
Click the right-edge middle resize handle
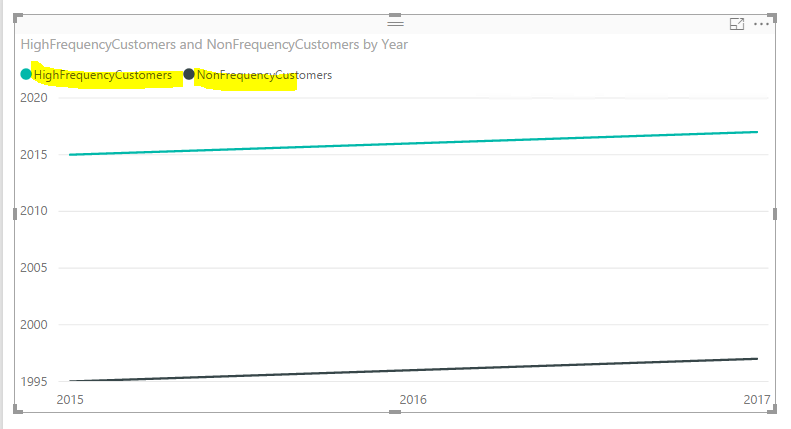775,214
